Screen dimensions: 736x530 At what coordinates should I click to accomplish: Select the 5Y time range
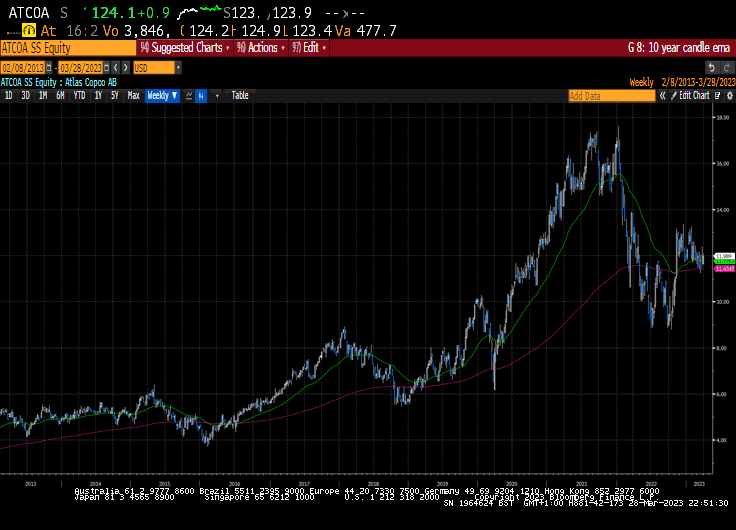[115, 96]
